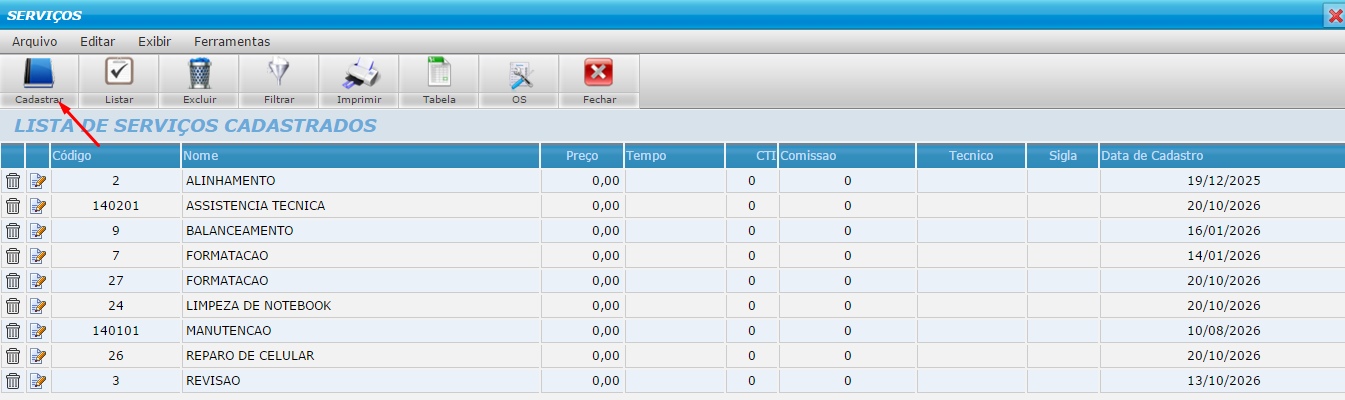Screen dimensions: 1345x400
Task: Click the Cadastrar blue book icon
Action: [x=39, y=73]
